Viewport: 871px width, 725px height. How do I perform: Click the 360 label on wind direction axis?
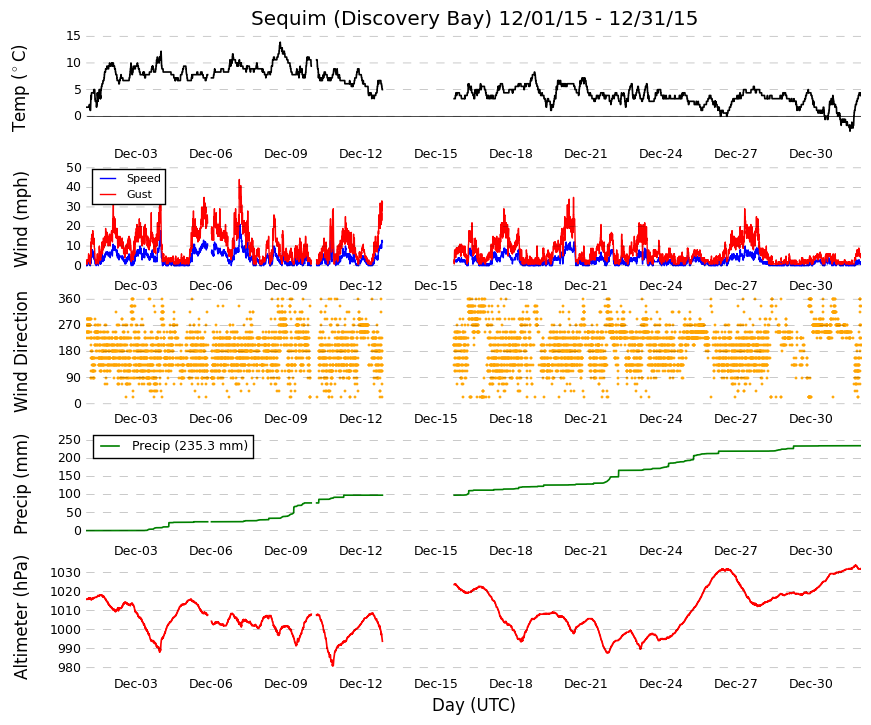coord(70,299)
